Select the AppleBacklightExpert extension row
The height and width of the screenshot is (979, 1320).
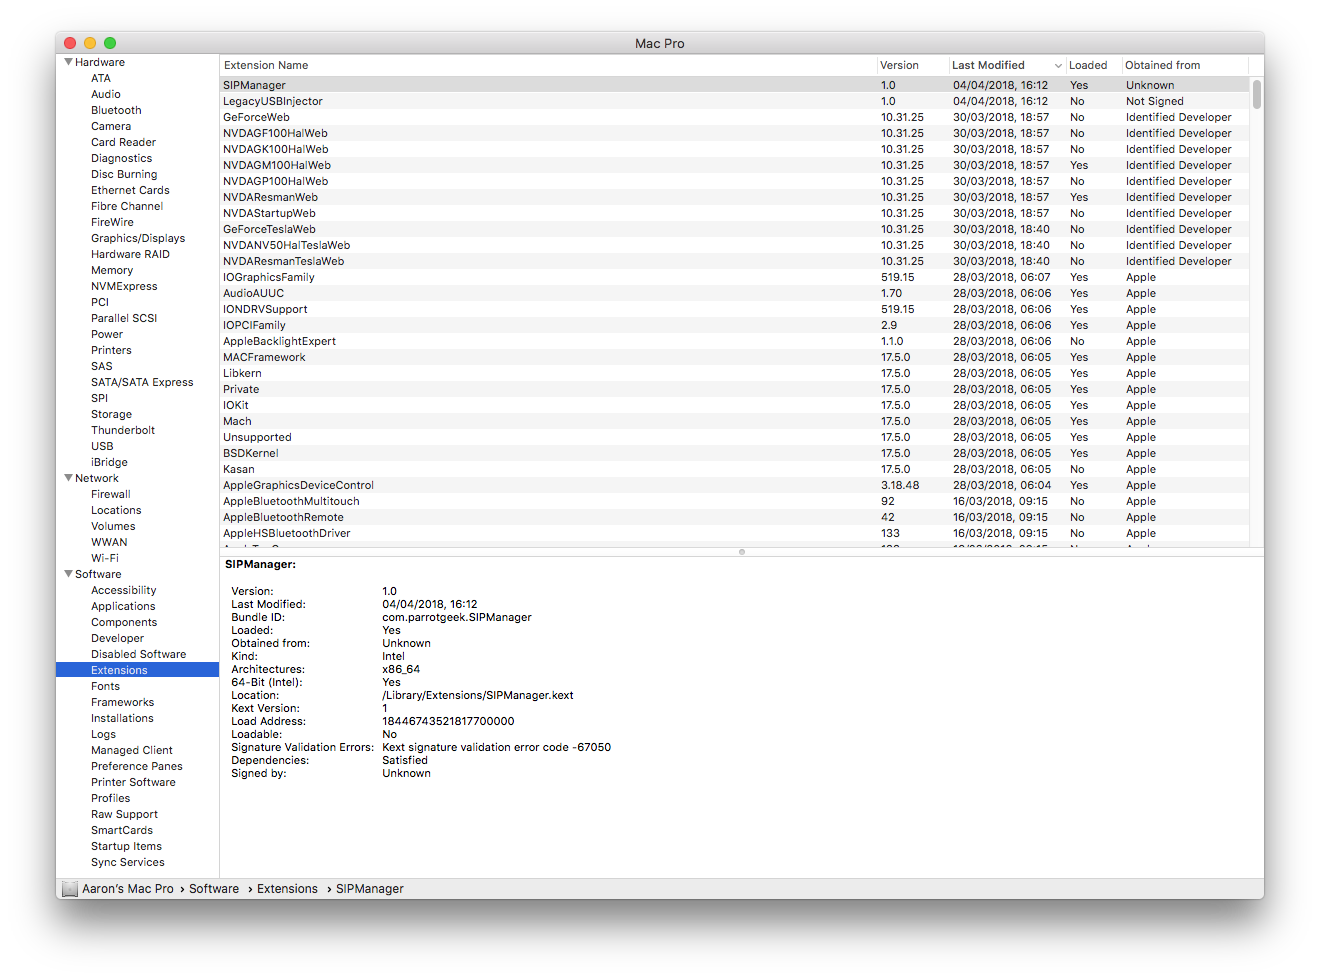tap(734, 341)
